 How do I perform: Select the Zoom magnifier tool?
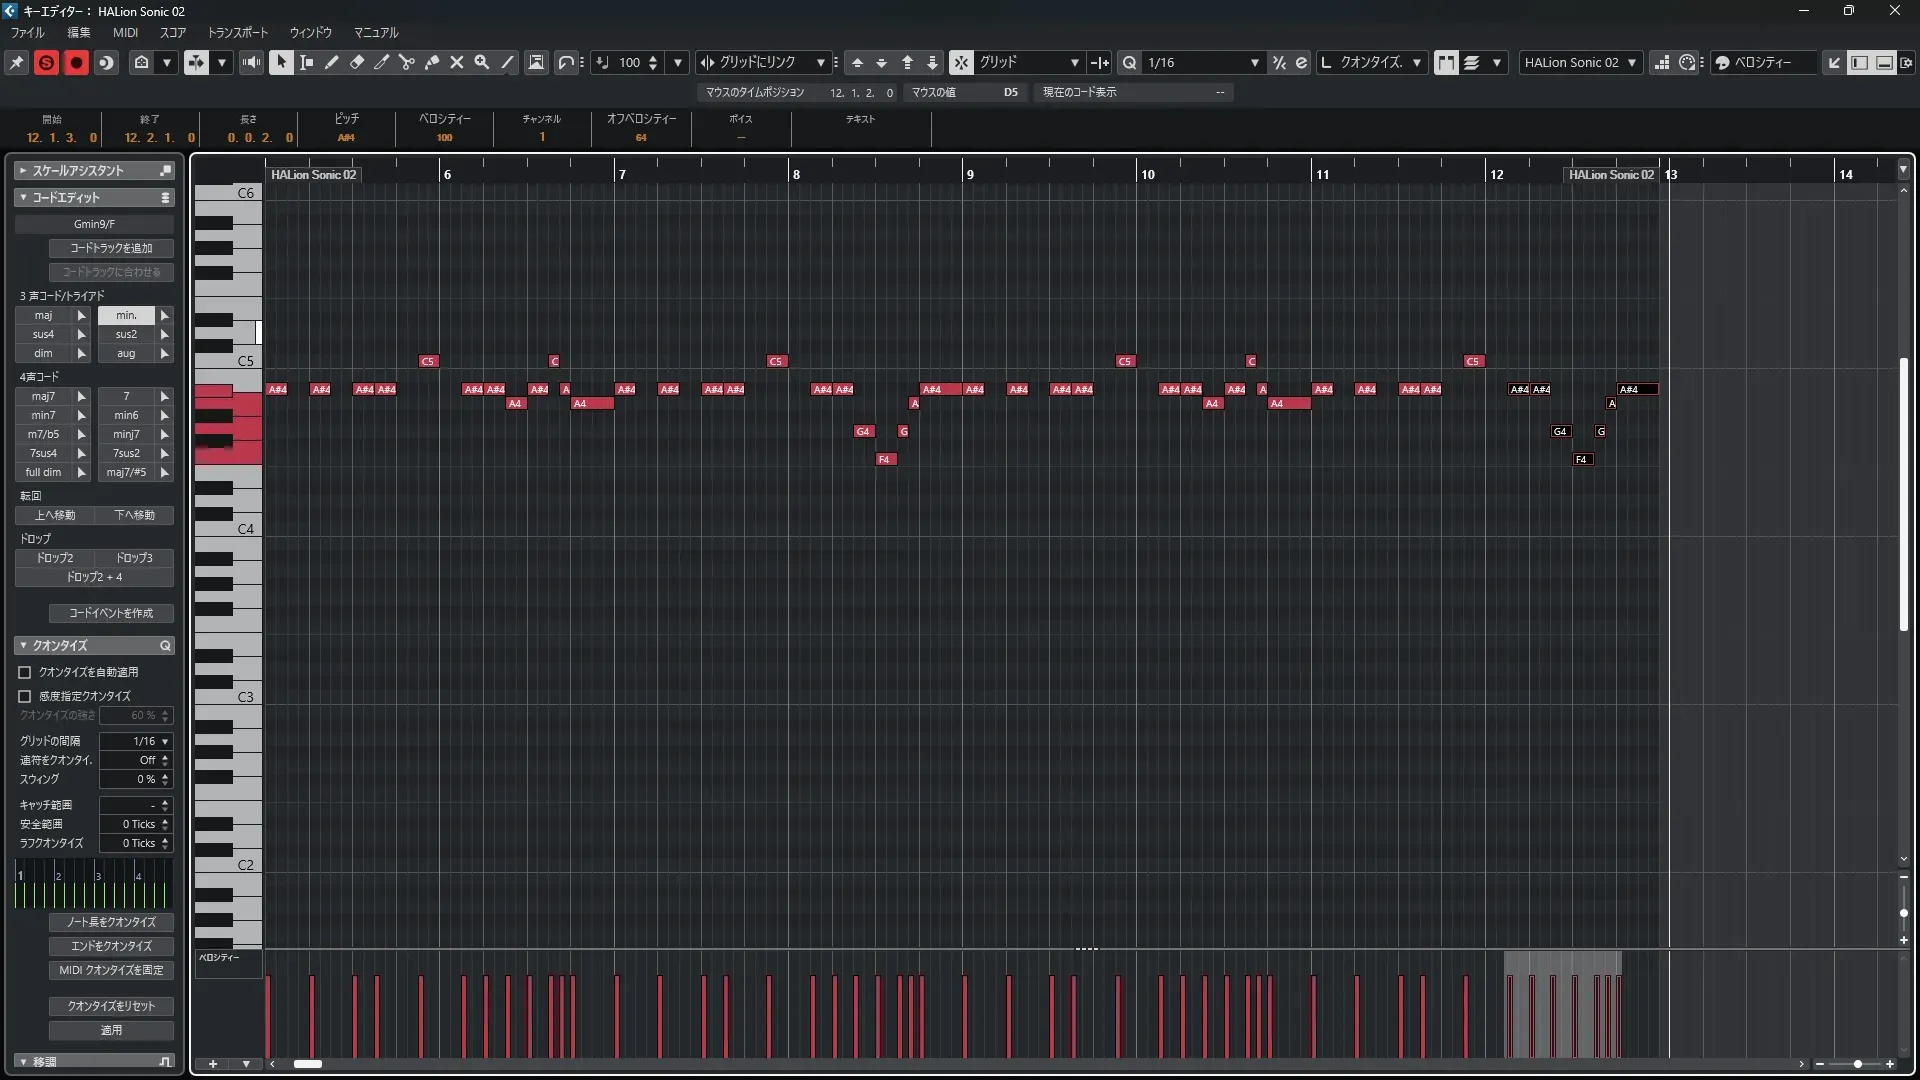(x=482, y=62)
